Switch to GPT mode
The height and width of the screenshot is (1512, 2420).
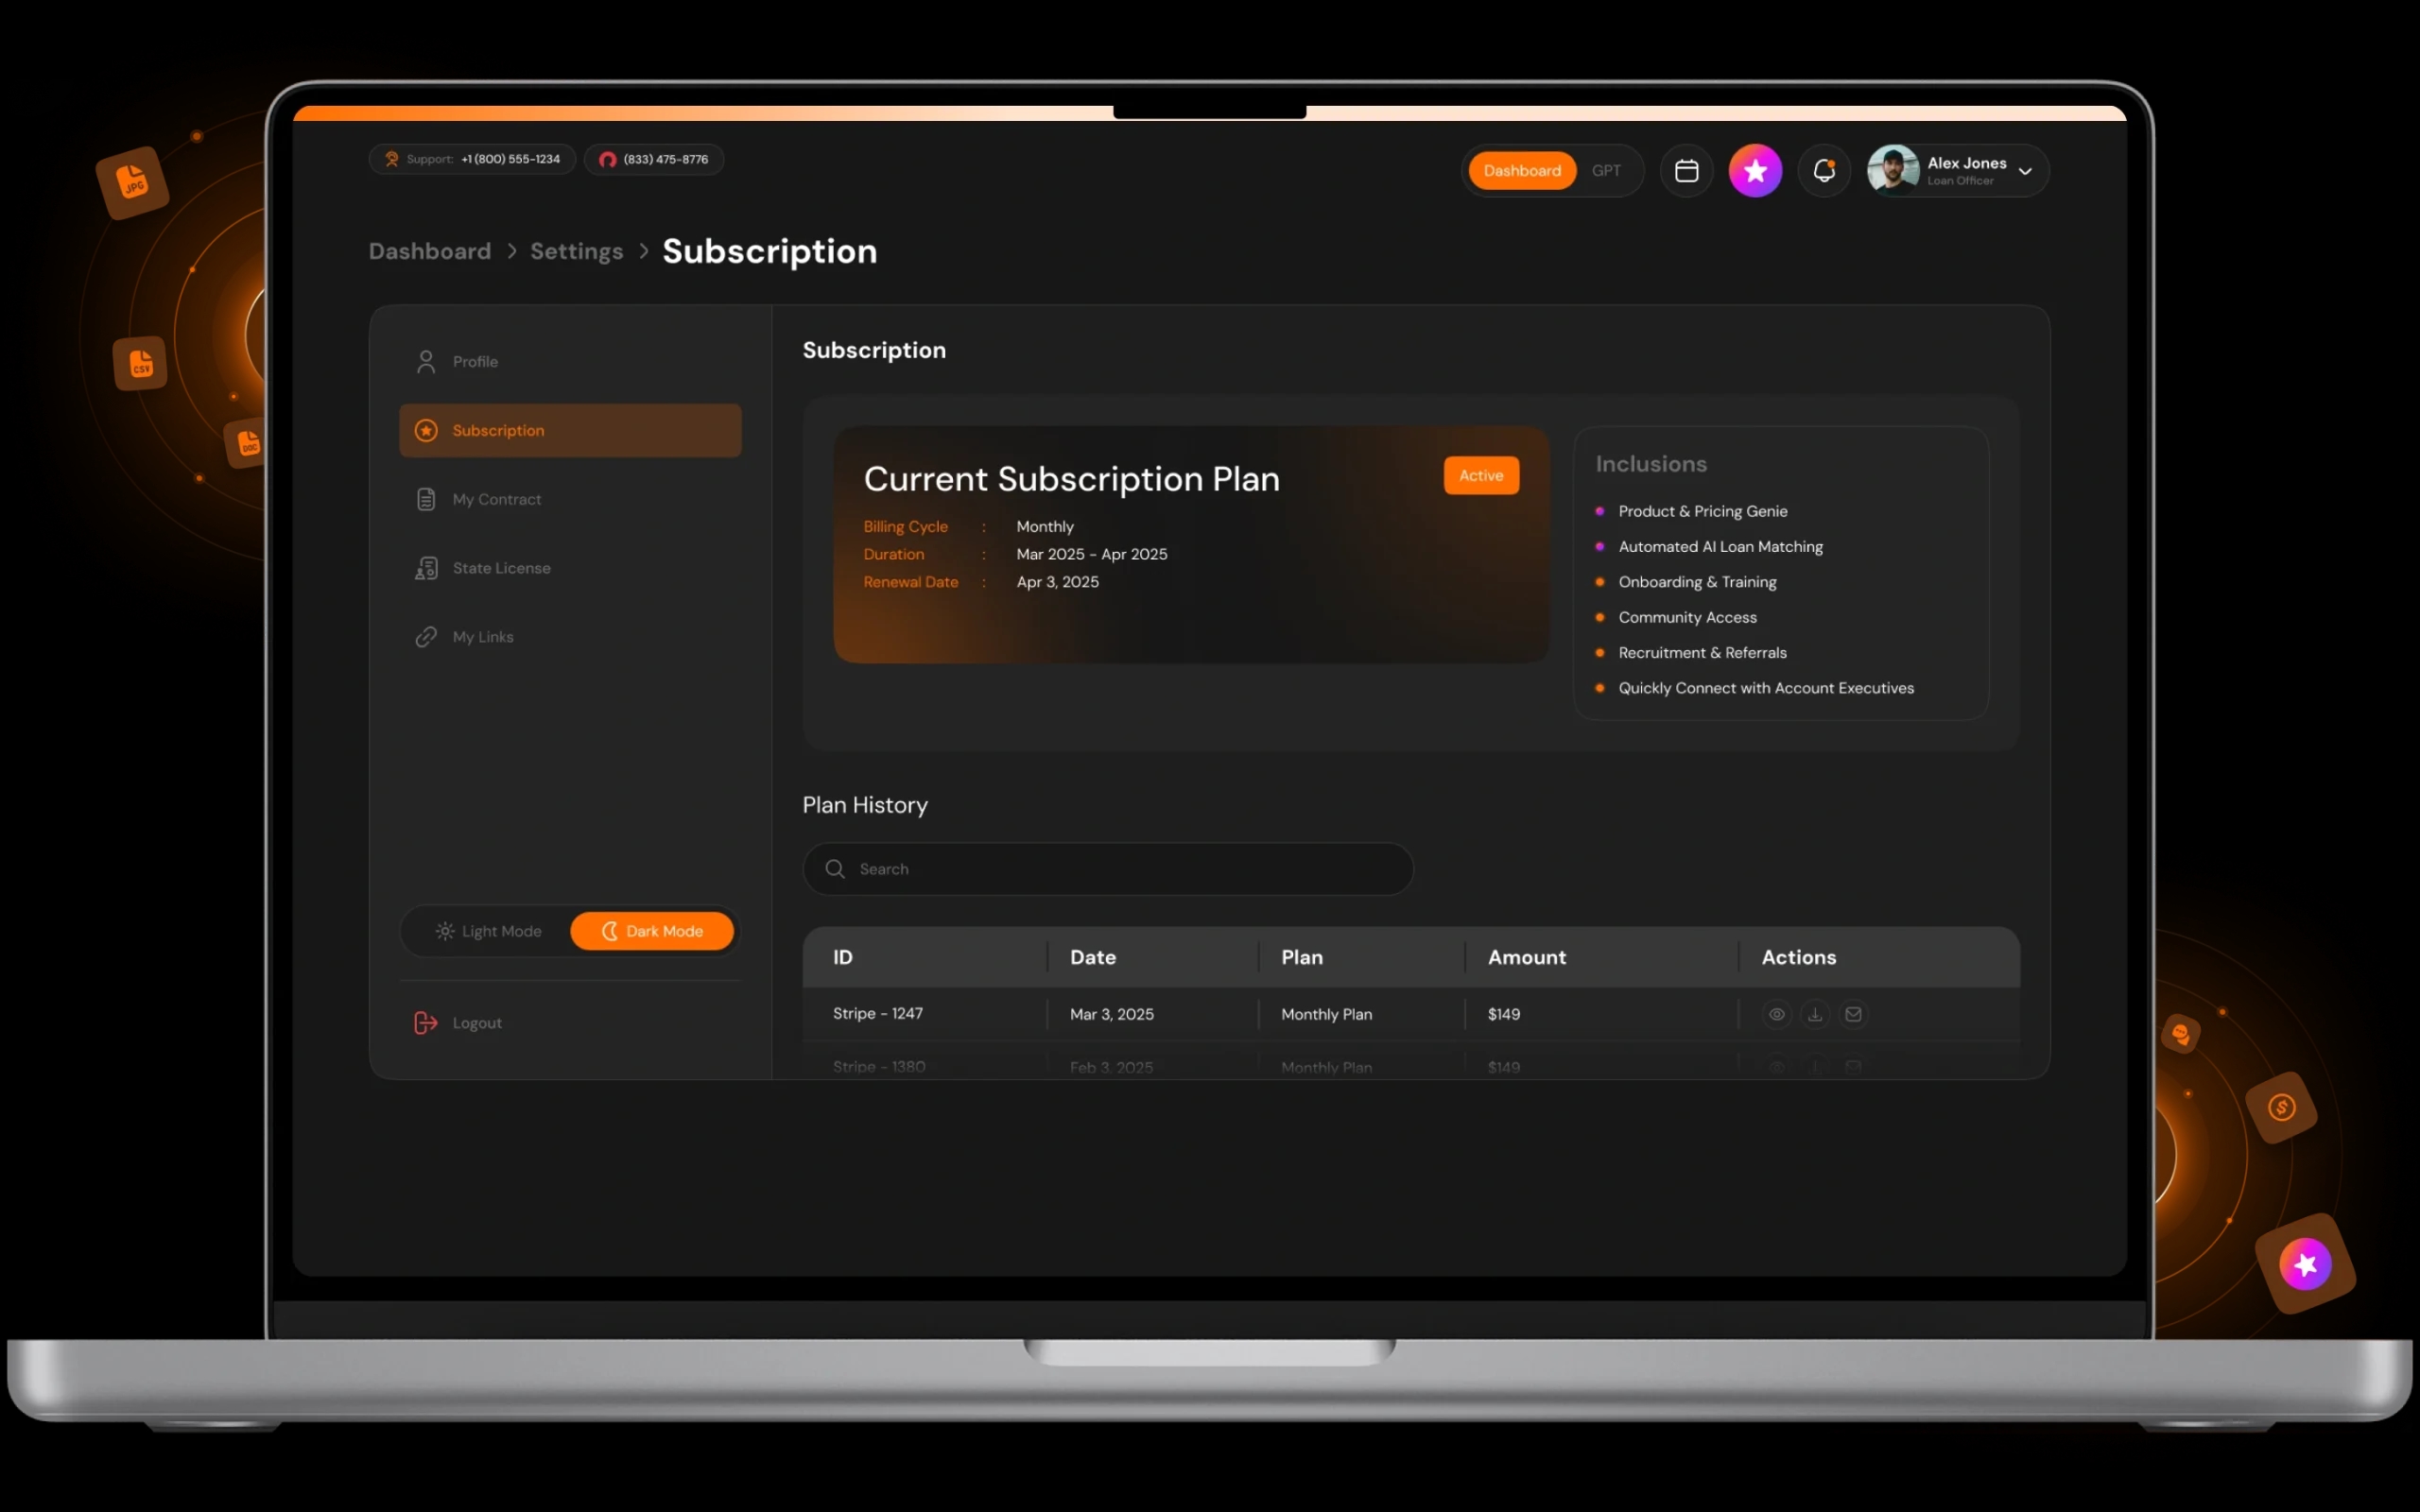tap(1606, 170)
